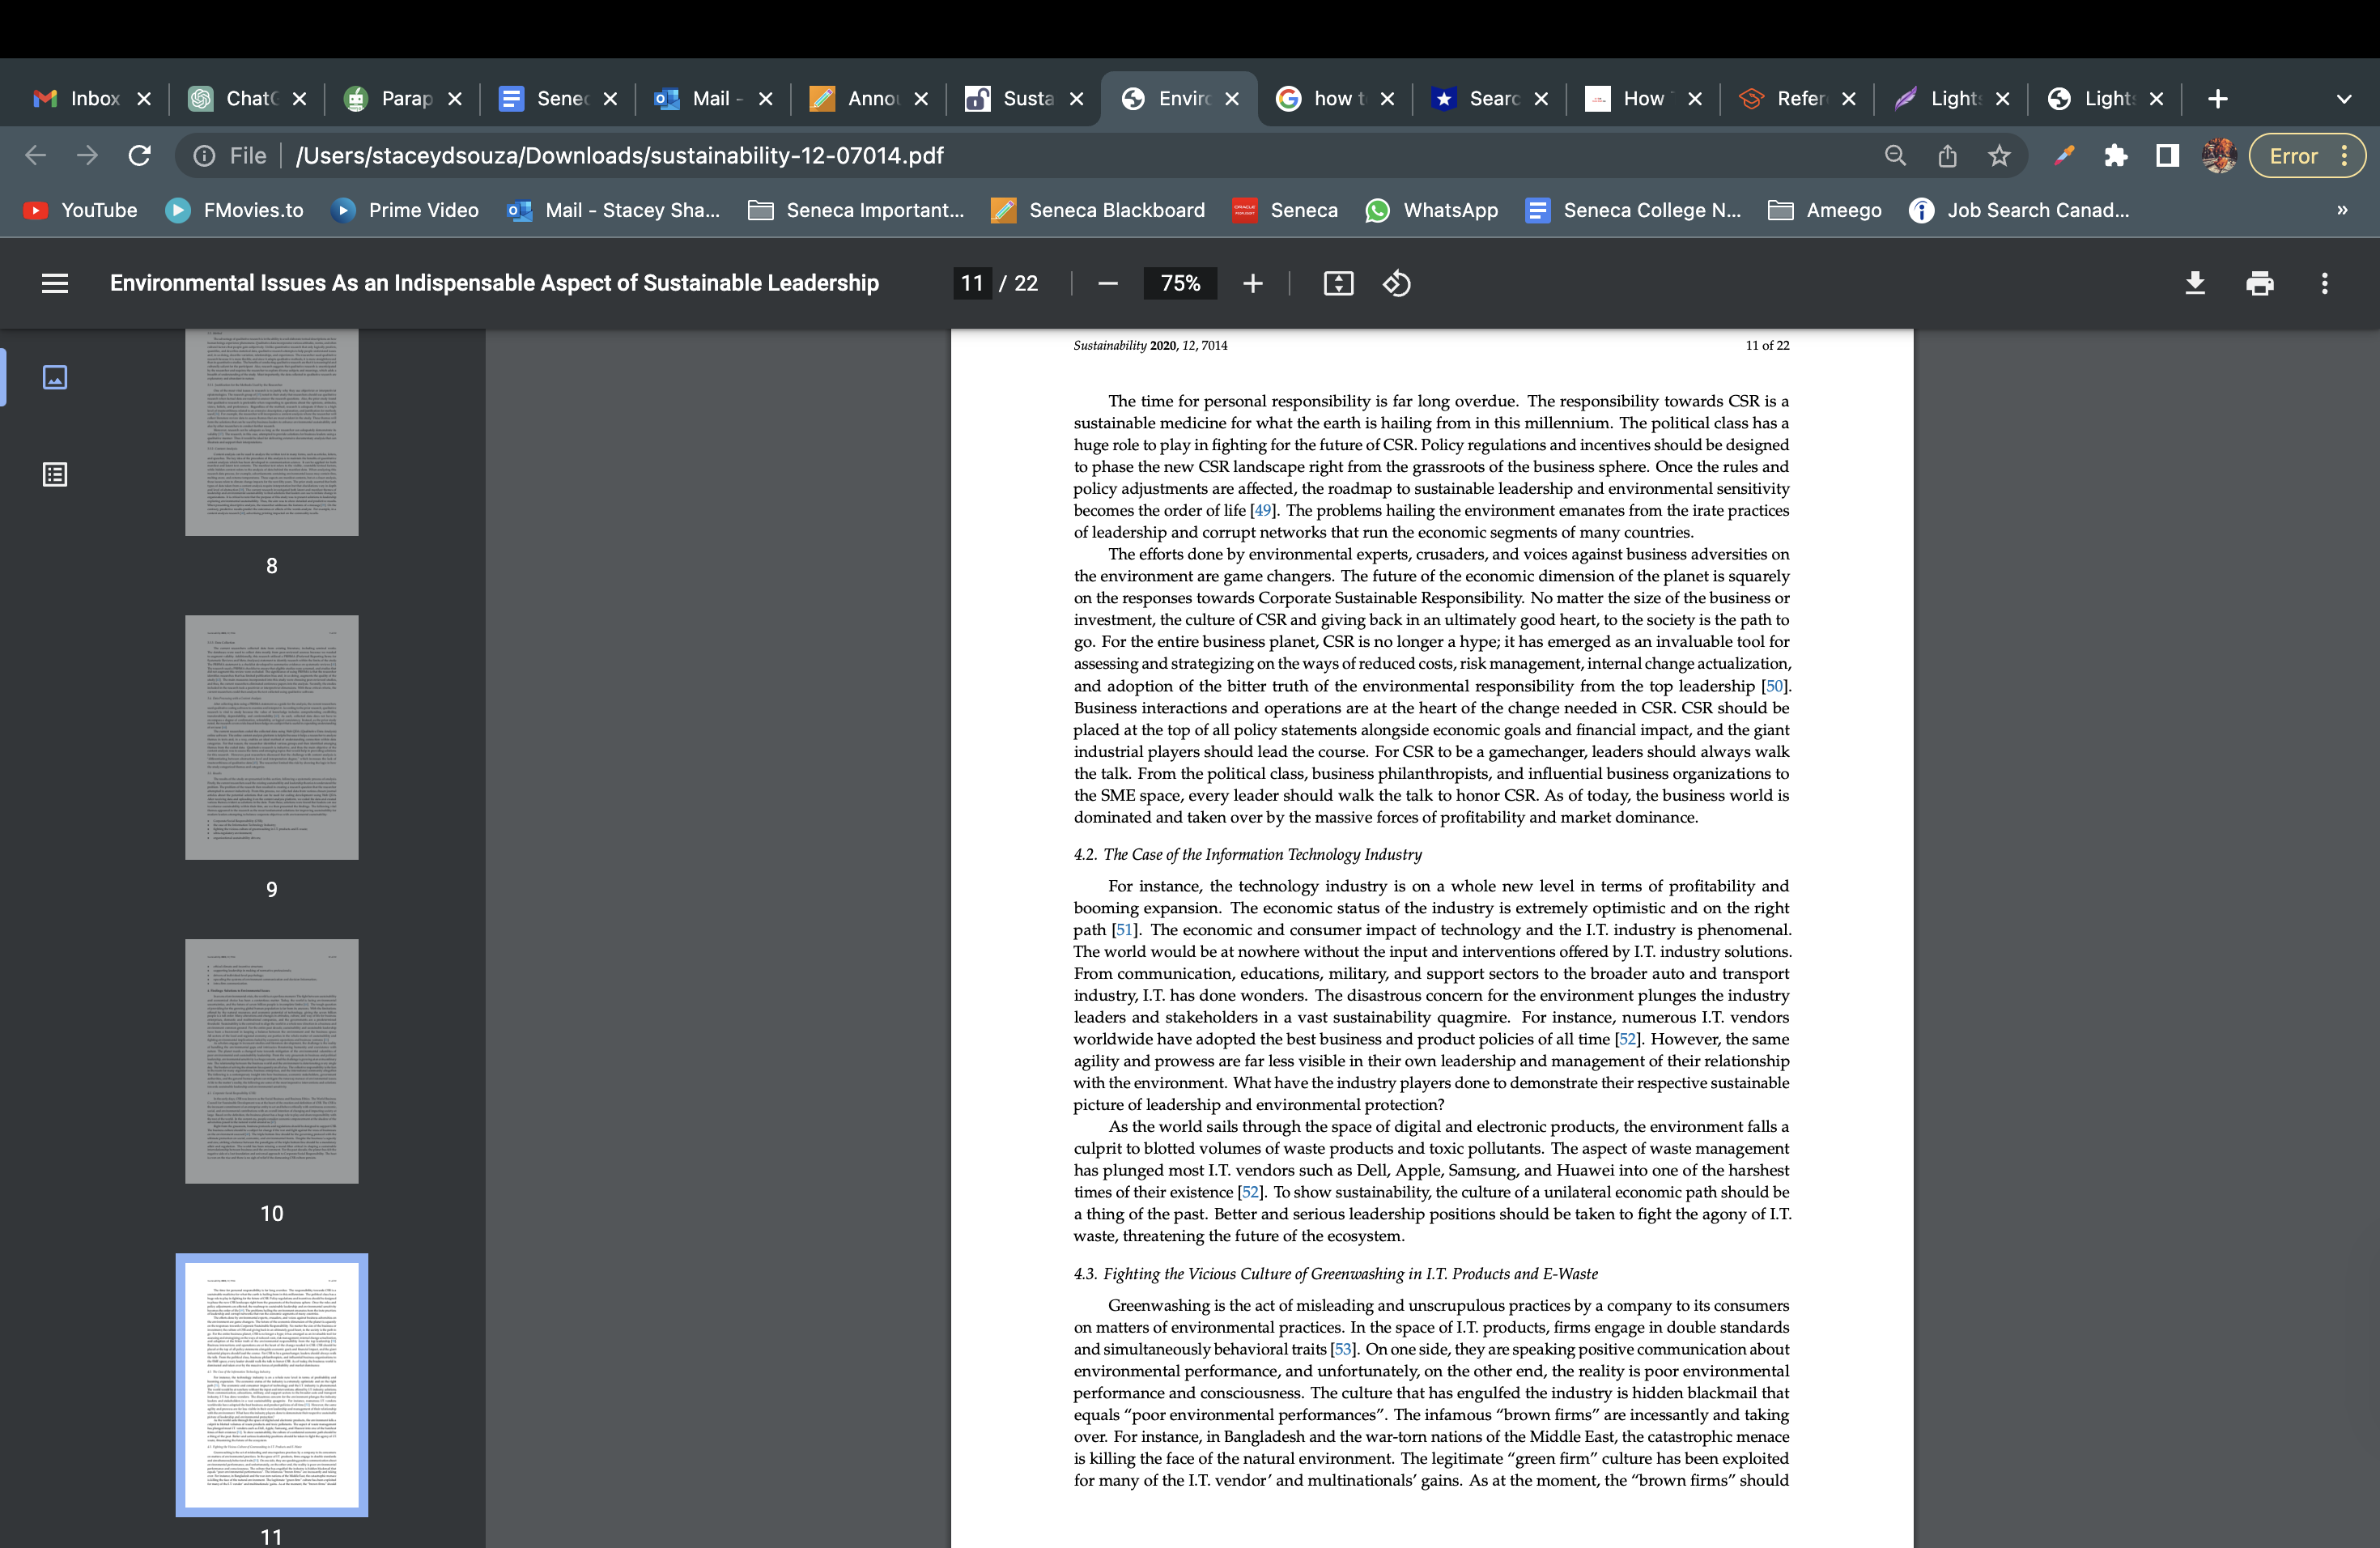Open the Seneca bookmark with red icon

(1285, 210)
